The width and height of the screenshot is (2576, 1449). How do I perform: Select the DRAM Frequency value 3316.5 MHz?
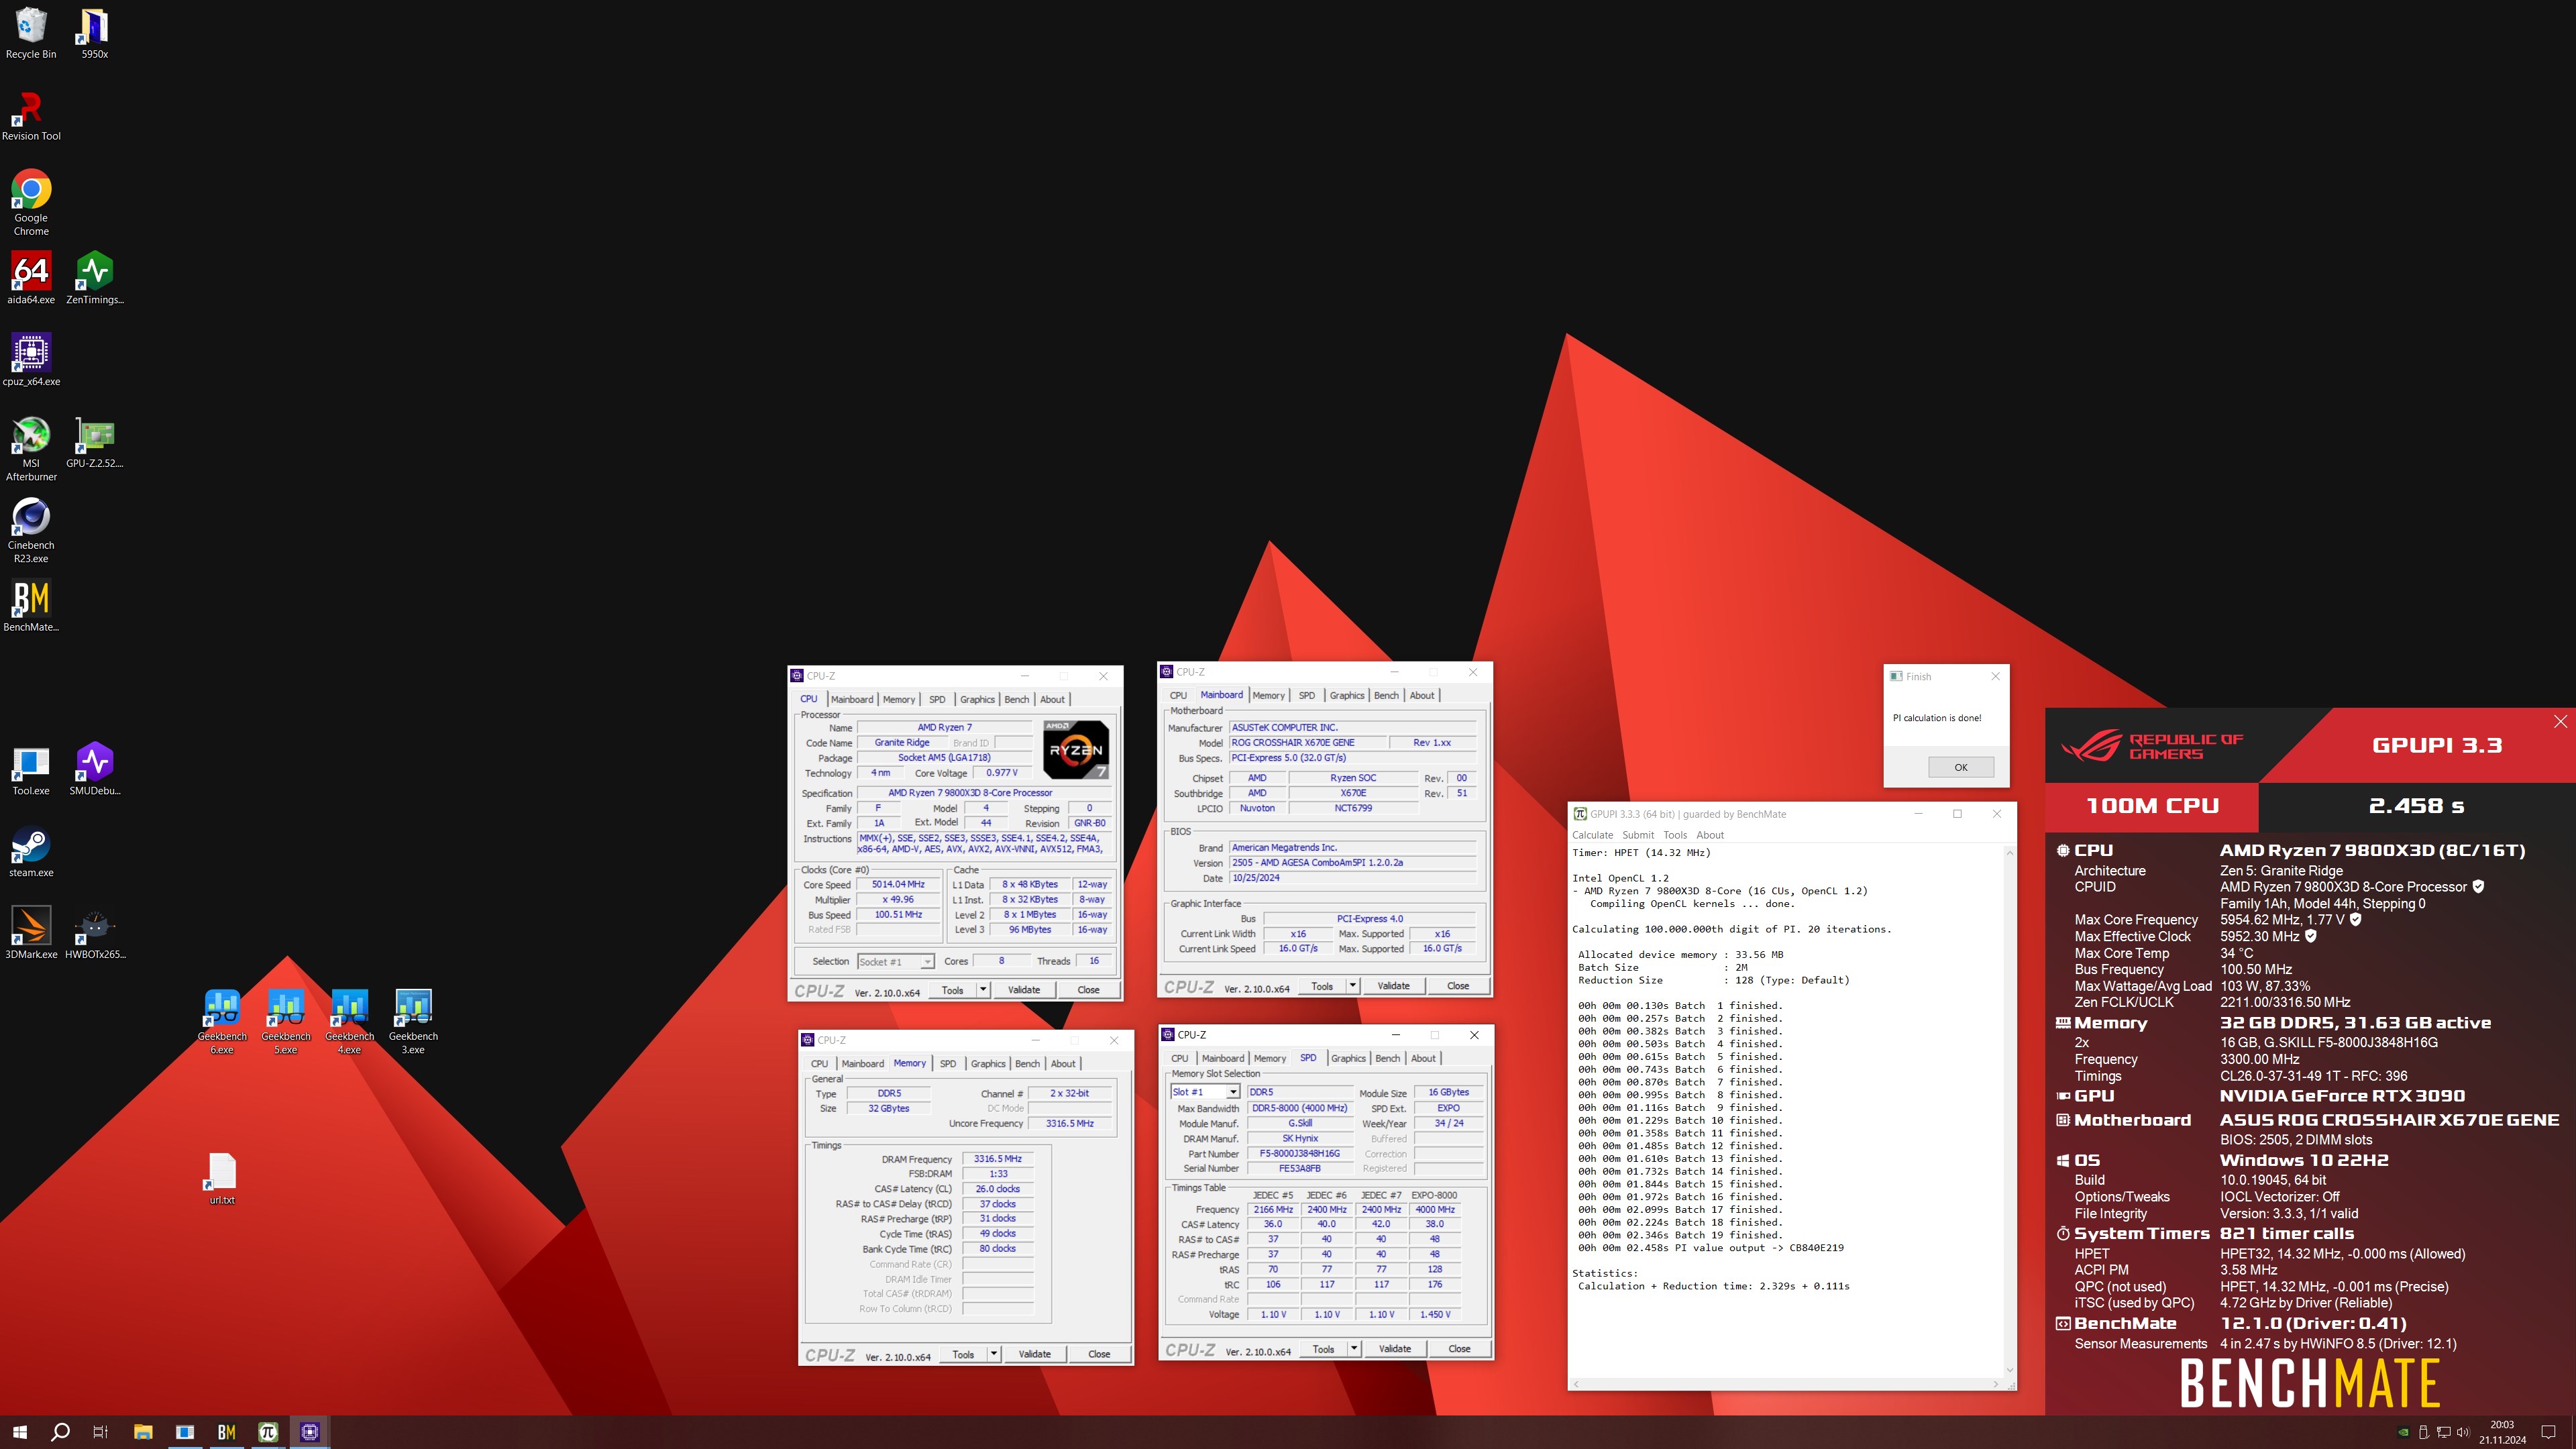click(997, 1159)
